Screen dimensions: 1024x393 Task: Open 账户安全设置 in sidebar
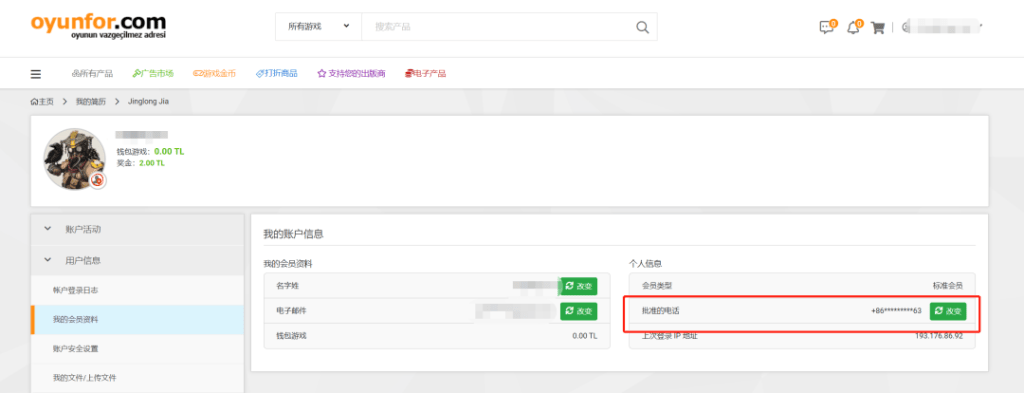(137, 349)
